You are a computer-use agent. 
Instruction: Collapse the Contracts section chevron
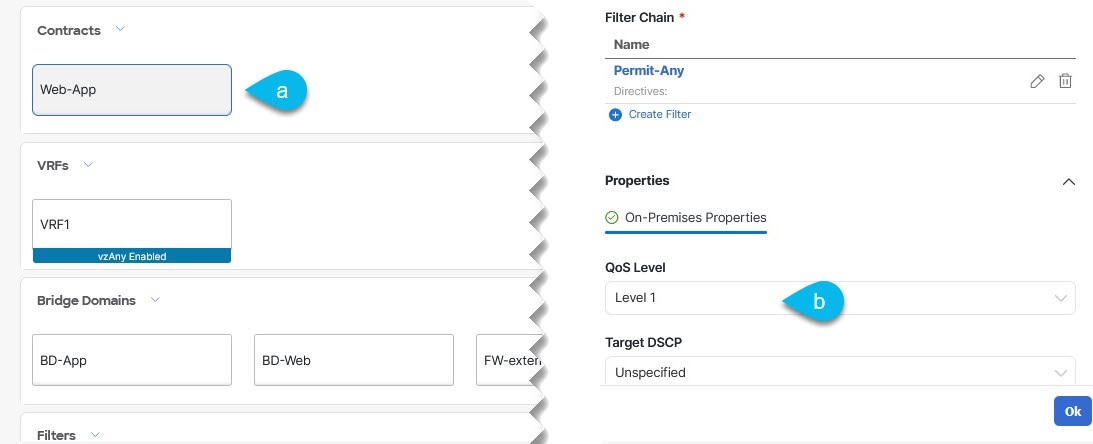pyautogui.click(x=120, y=29)
